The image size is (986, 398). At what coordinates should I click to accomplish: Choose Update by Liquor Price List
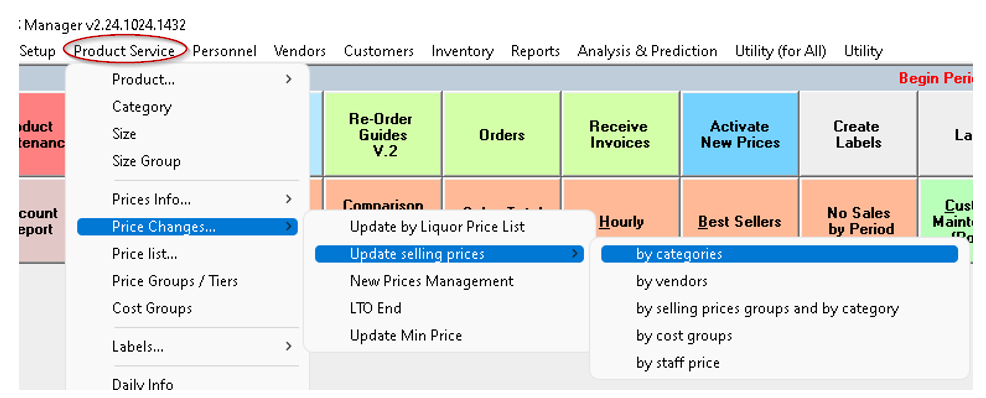[449, 226]
